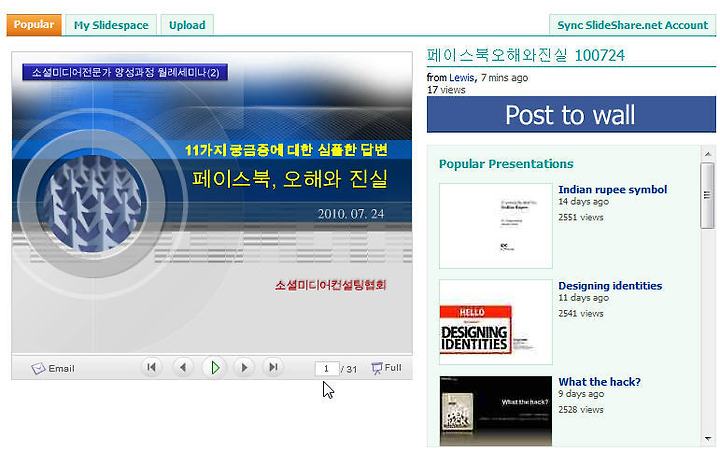Click the Popular Presentations heading
The height and width of the screenshot is (451, 720).
(x=506, y=164)
